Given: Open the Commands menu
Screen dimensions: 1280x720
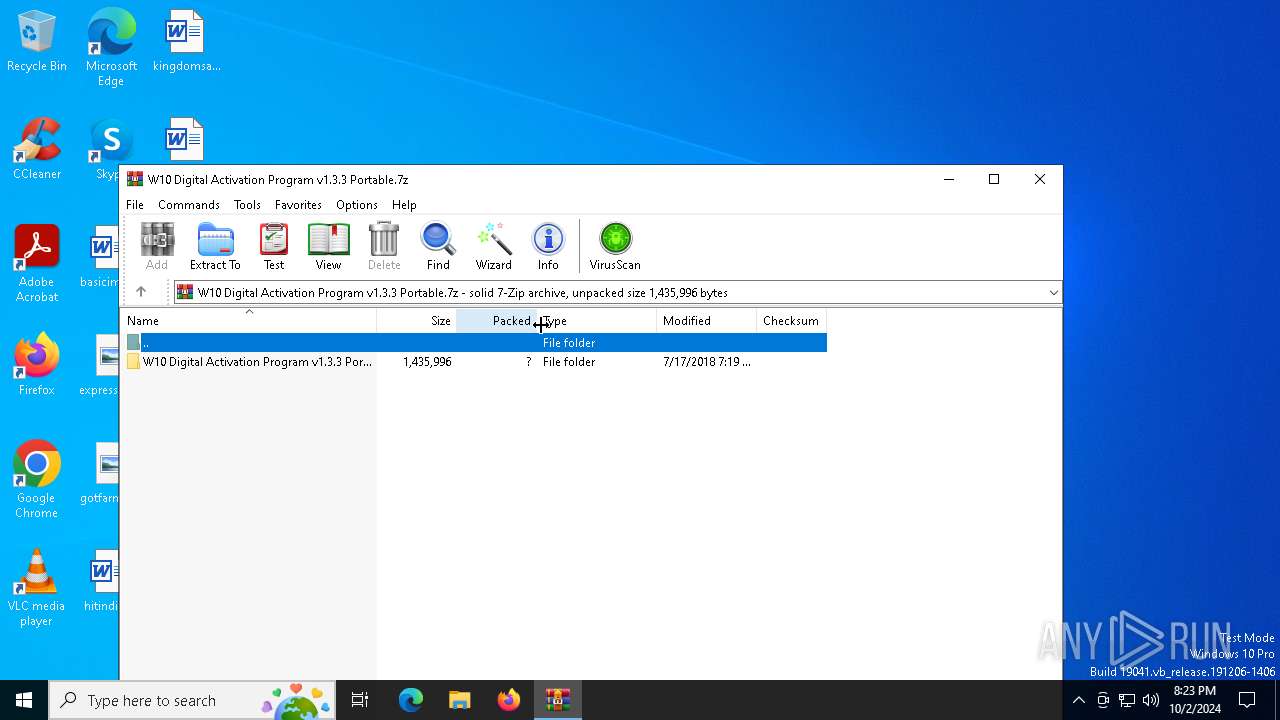Looking at the screenshot, I should (189, 204).
